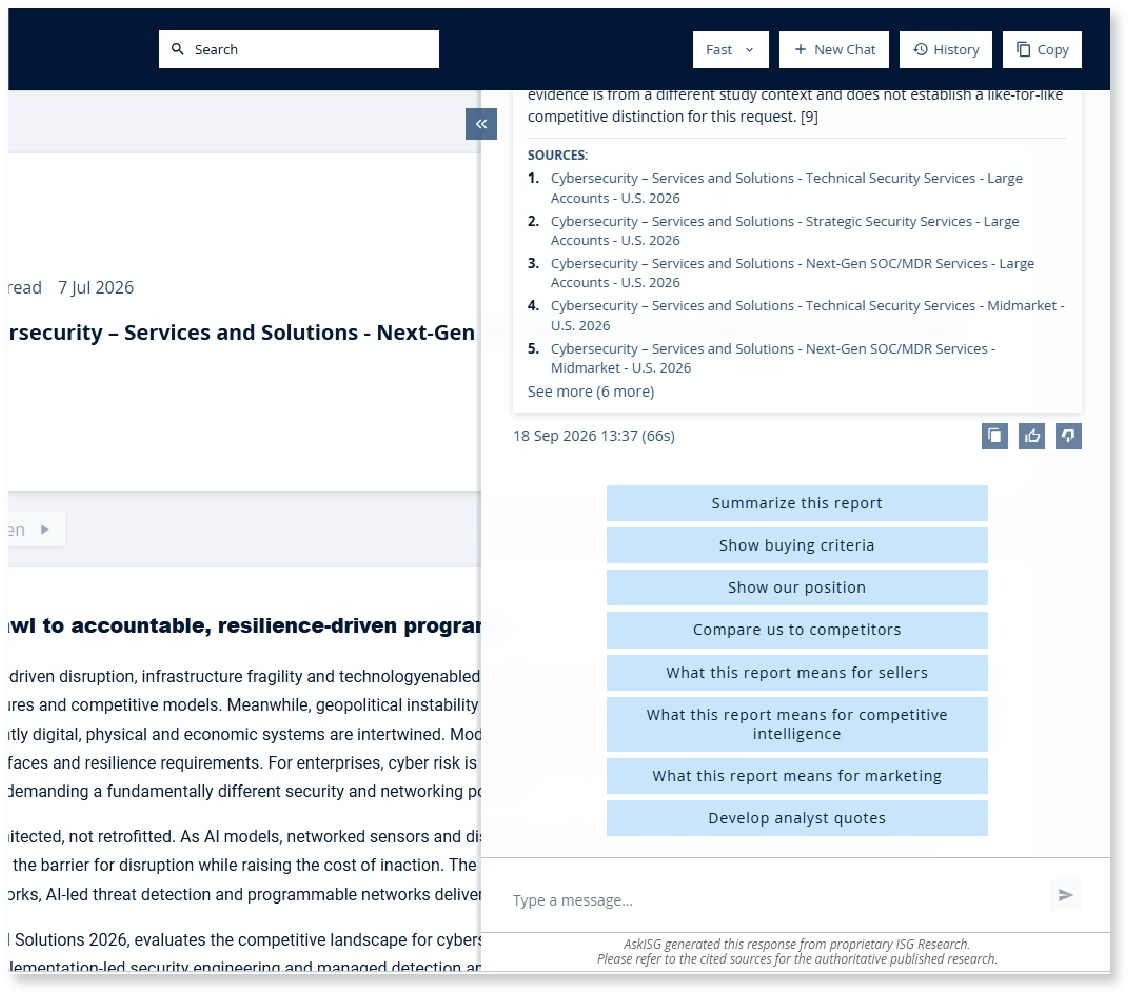Open Technical Security Services Midmarket source
Image resolution: width=1133 pixels, height=997 pixels.
coord(807,316)
